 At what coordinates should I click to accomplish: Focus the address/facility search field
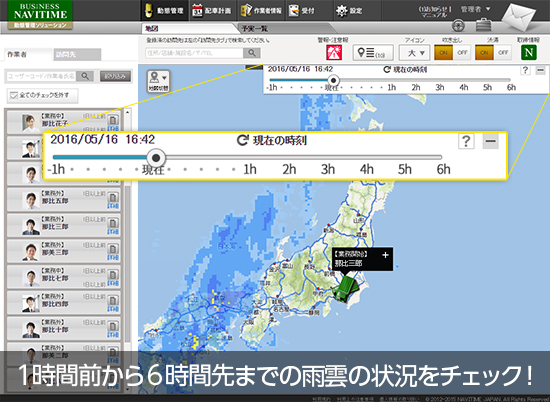[x=194, y=53]
